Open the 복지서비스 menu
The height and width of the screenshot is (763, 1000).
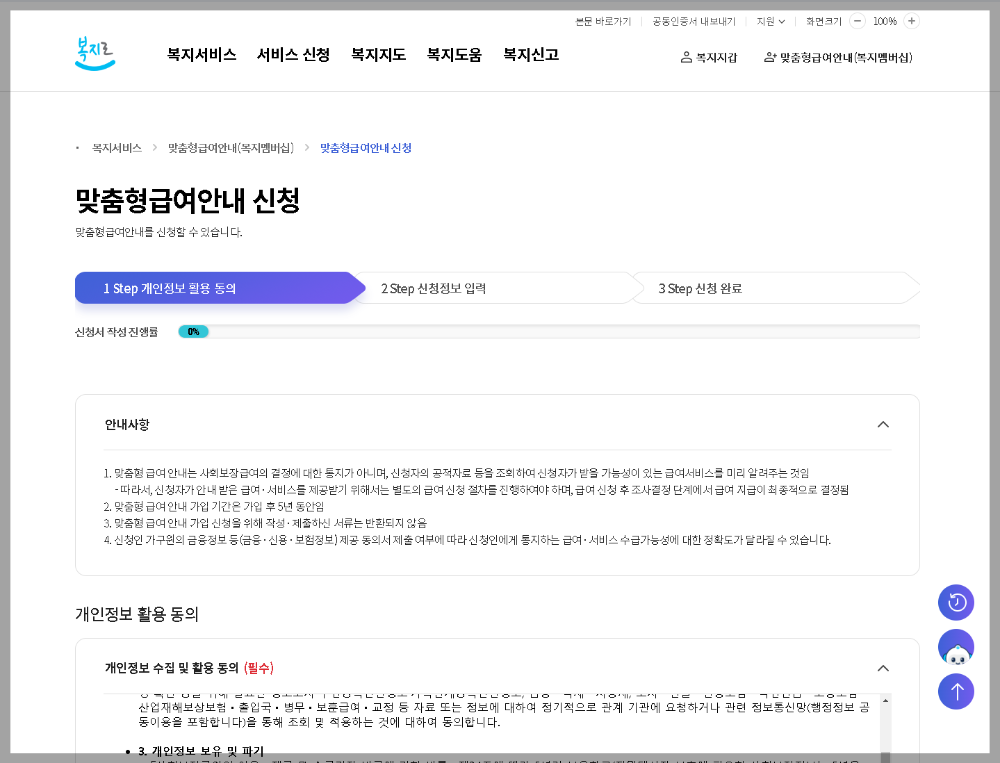click(x=202, y=55)
